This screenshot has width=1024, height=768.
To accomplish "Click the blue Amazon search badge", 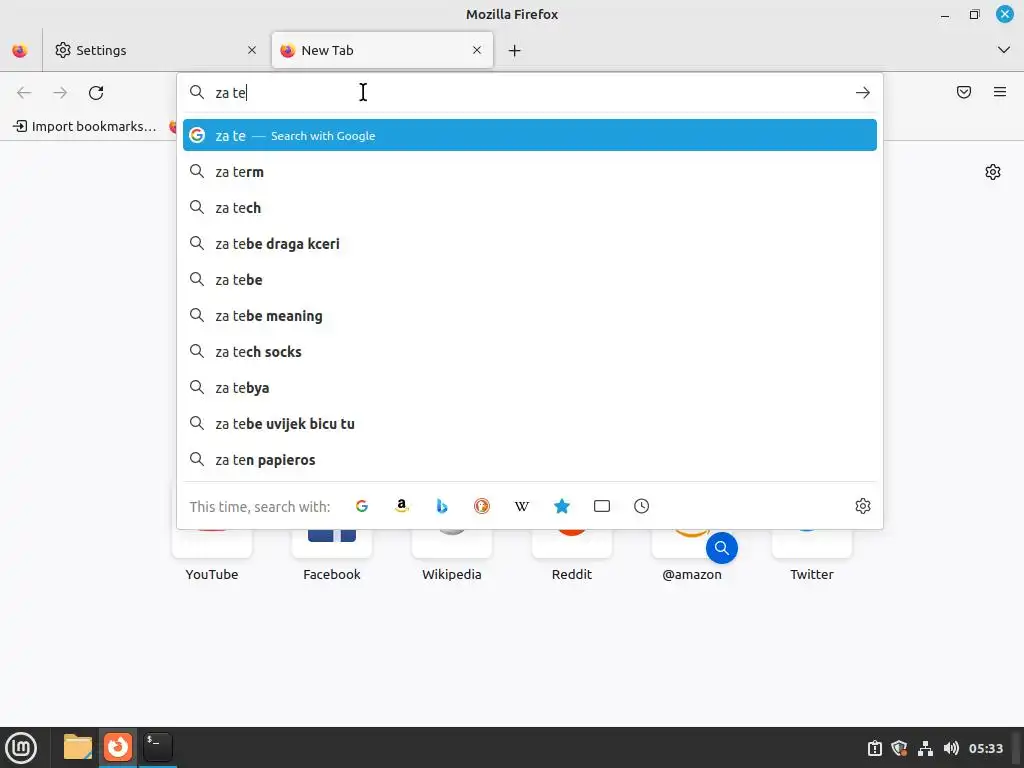I will pos(722,548).
